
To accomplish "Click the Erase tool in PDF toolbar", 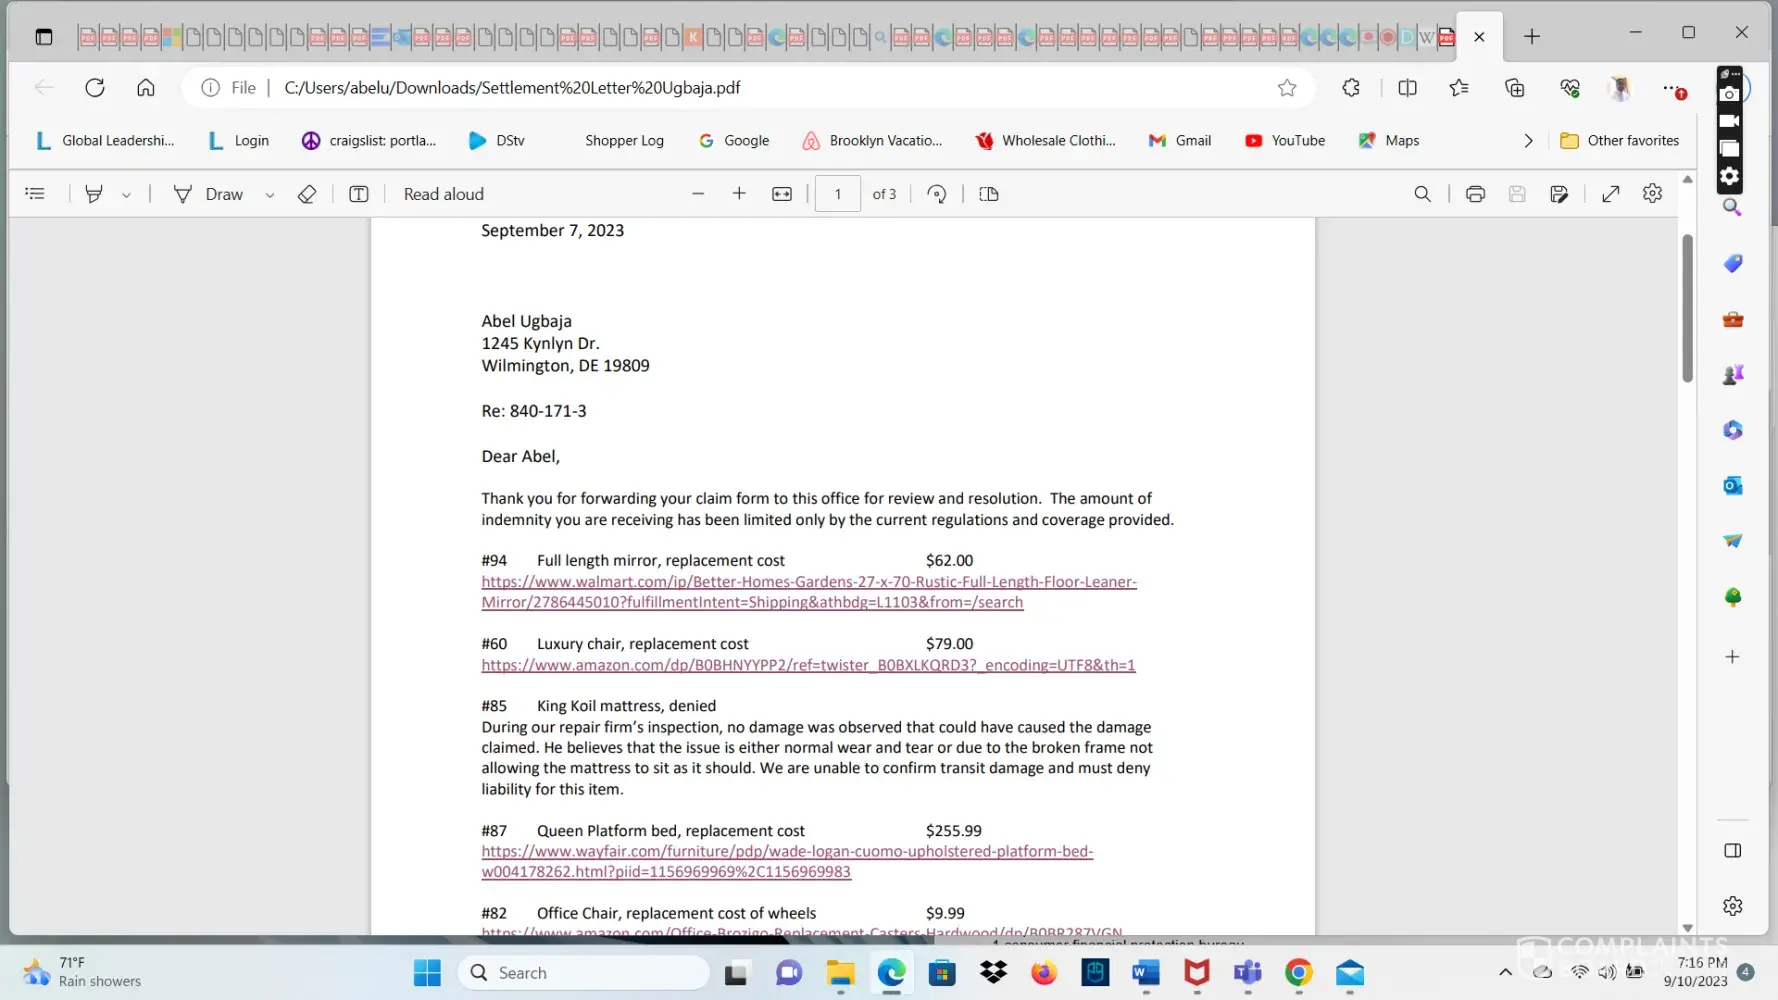I will coord(307,194).
